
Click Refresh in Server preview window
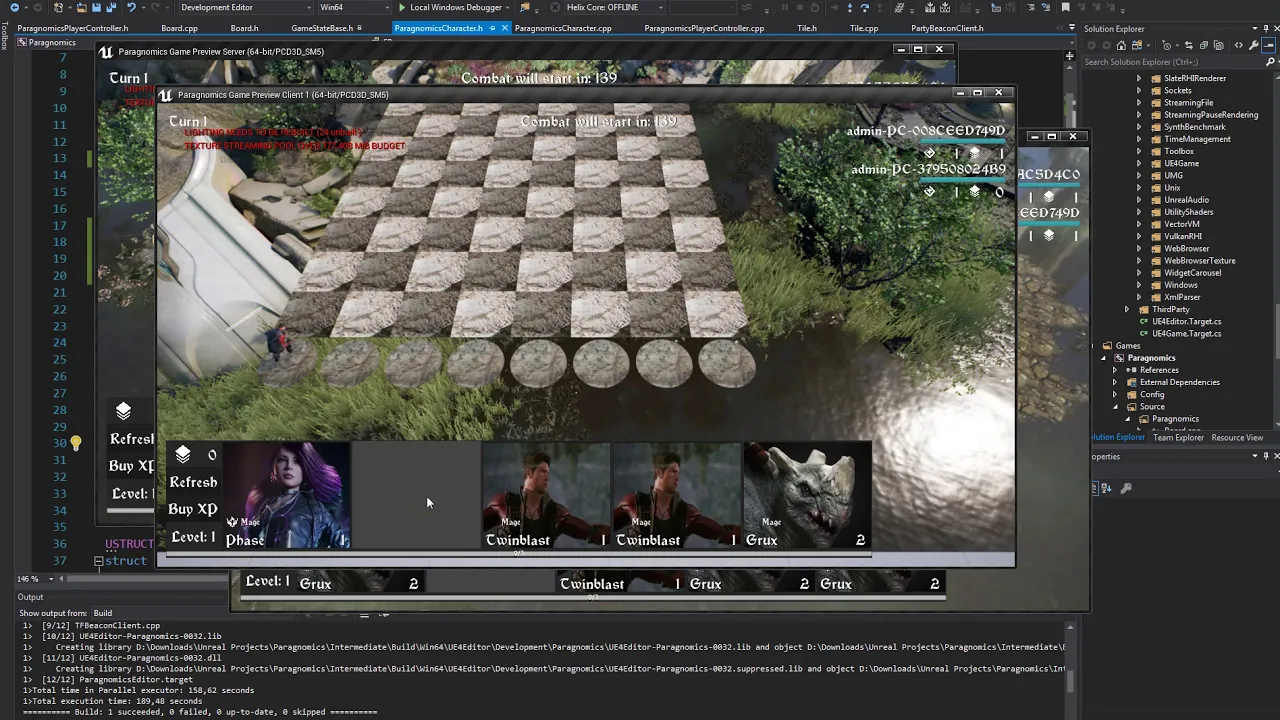132,439
